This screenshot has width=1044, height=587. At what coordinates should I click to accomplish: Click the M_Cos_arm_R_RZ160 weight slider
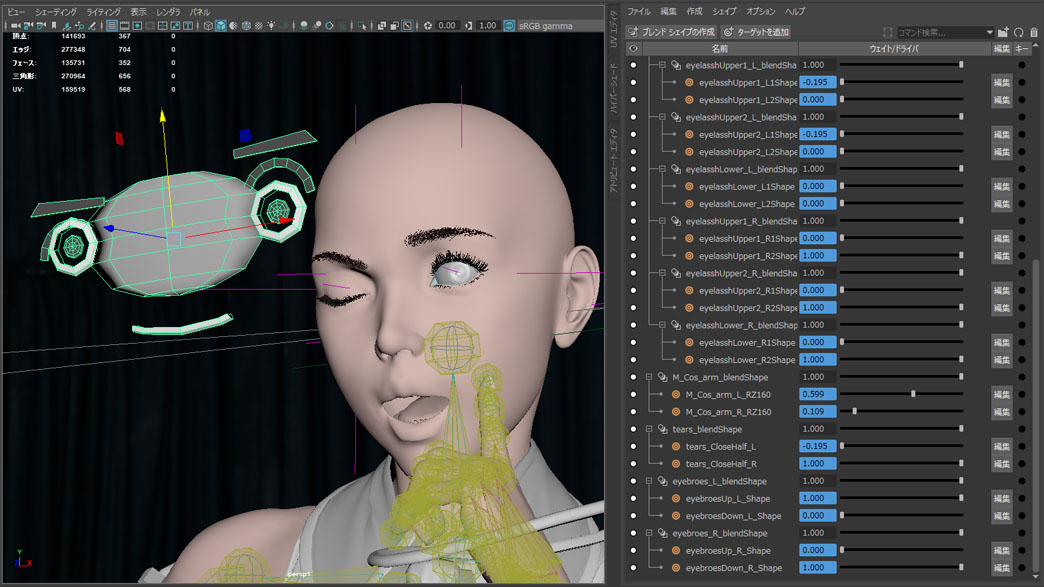coord(901,412)
